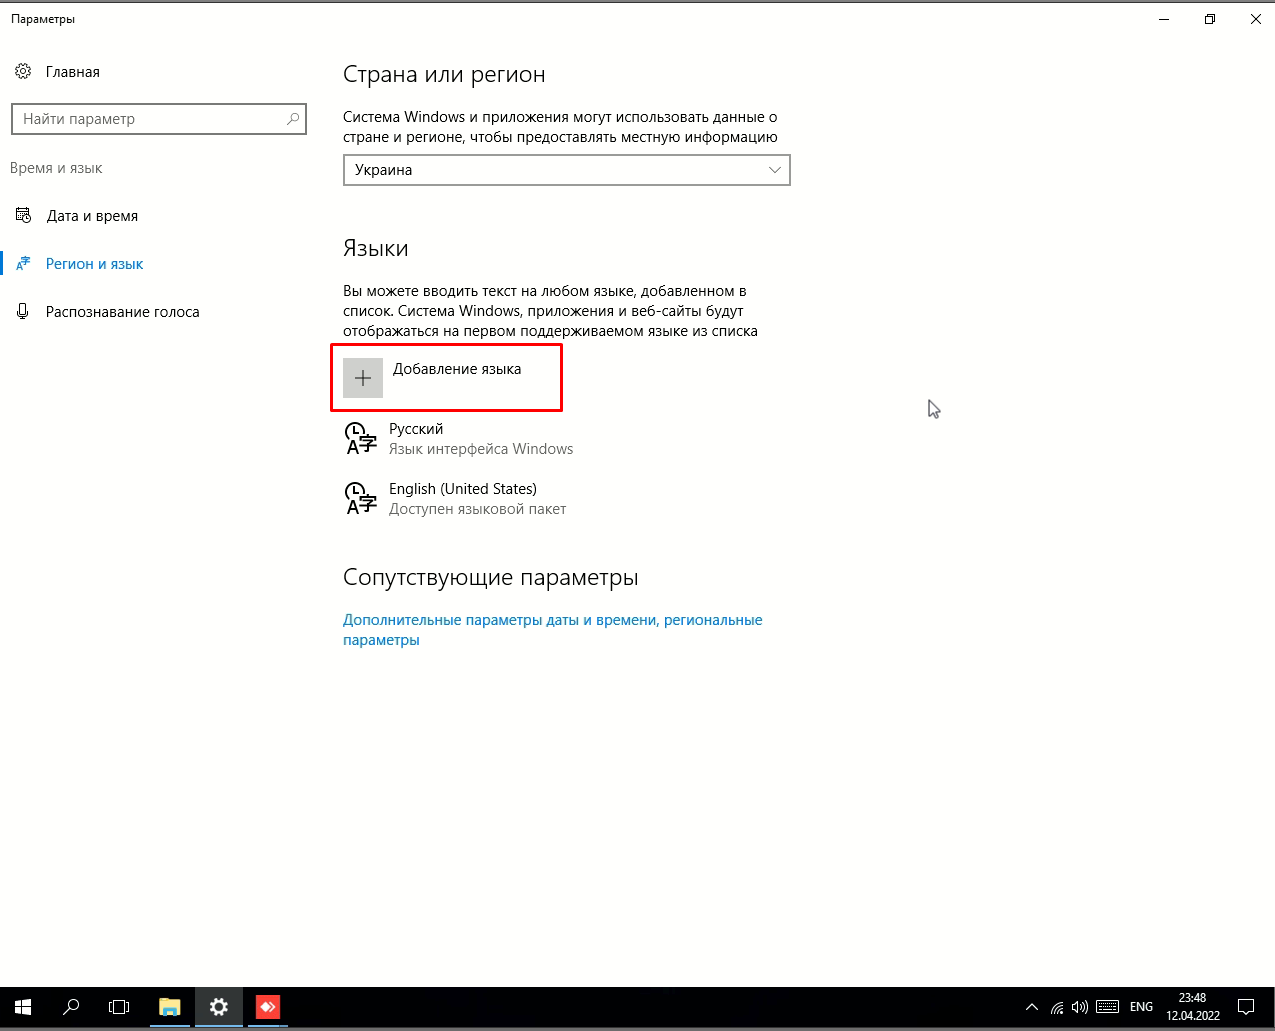Open Task View from the taskbar
The height and width of the screenshot is (1031, 1275).
(x=119, y=1007)
